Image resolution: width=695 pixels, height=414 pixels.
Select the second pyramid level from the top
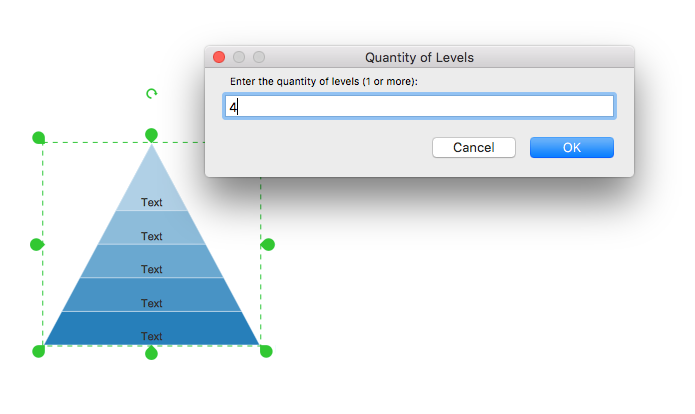(x=151, y=236)
